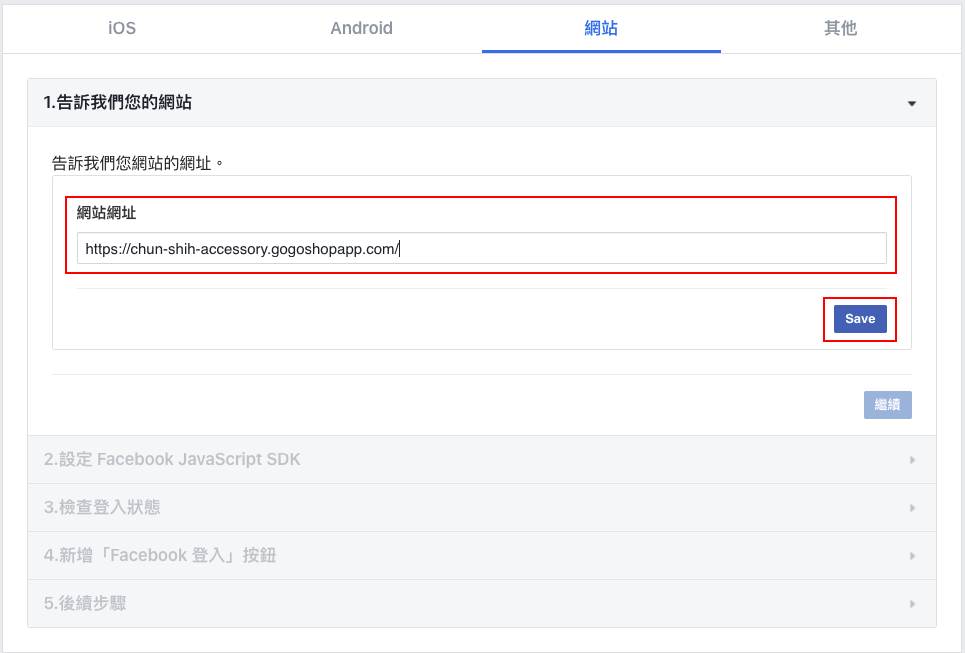Click the 繼續 continue button
Screen dimensions: 965x653
[887, 404]
